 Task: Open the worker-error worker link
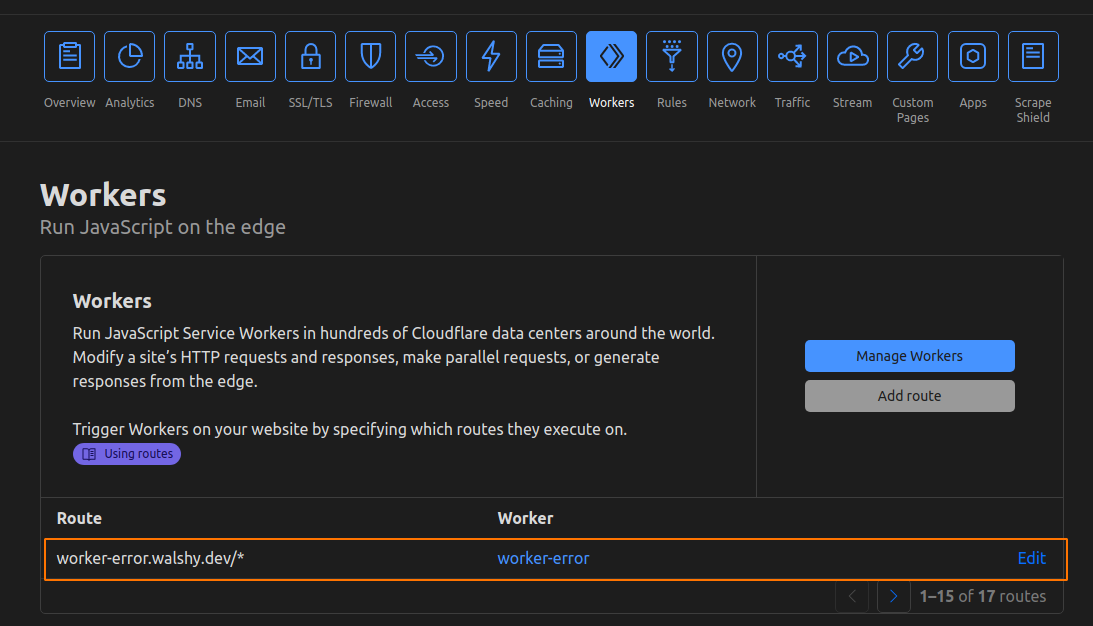(543, 558)
